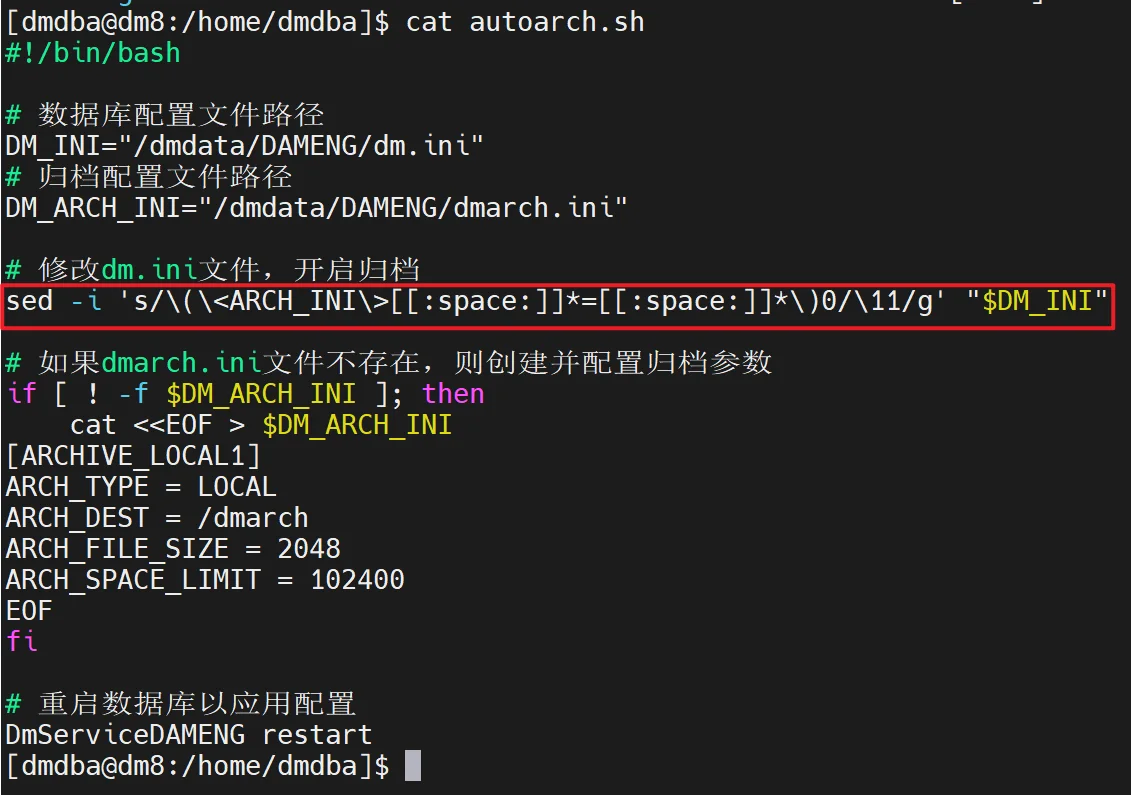The height and width of the screenshot is (795, 1131).
Task: Click the comment 数据库配置文件路径
Action: point(164,115)
